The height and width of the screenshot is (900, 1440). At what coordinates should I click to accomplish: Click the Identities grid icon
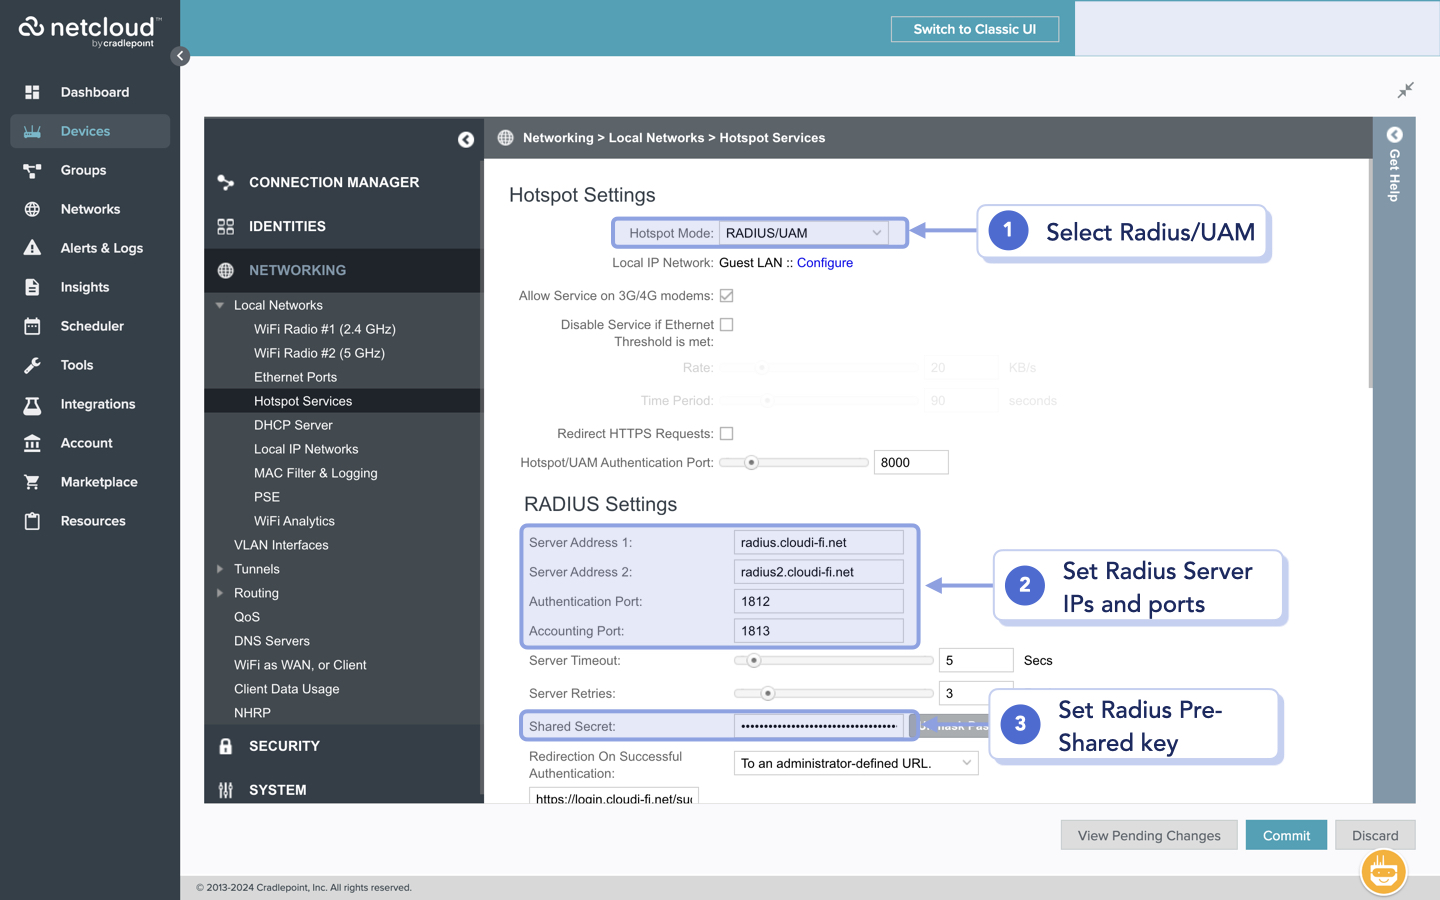(226, 227)
